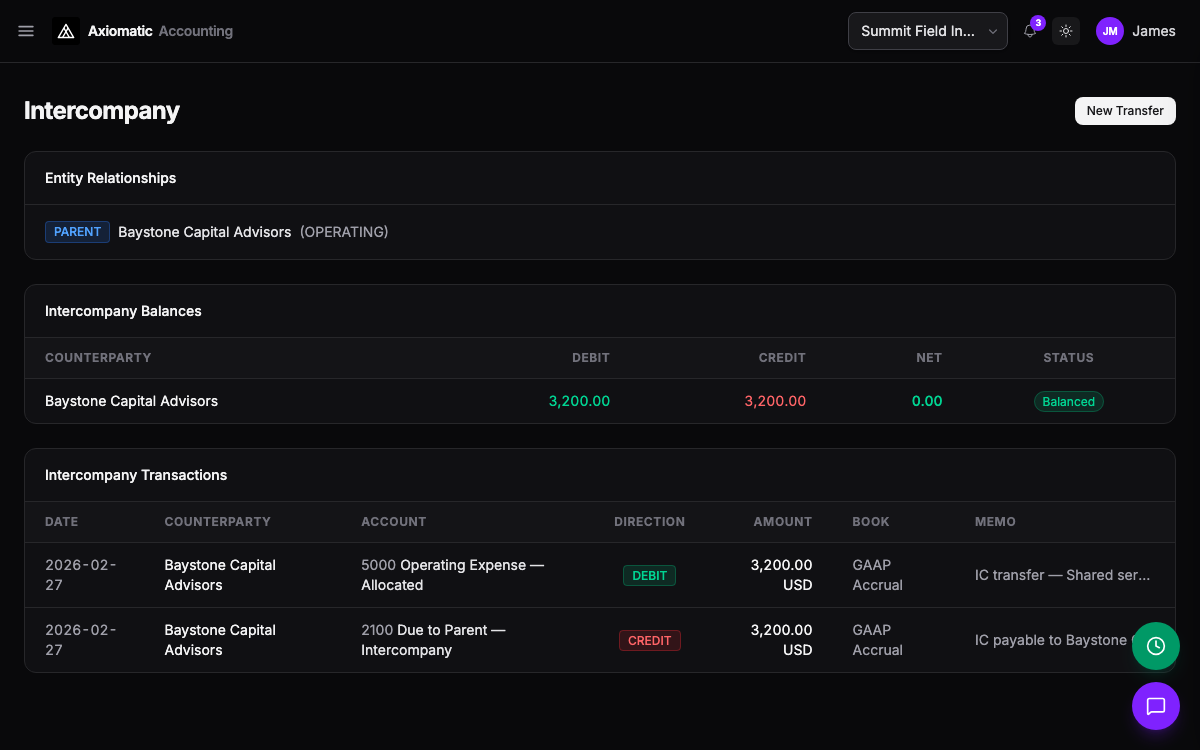
Task: Create a New Transfer
Action: point(1125,111)
